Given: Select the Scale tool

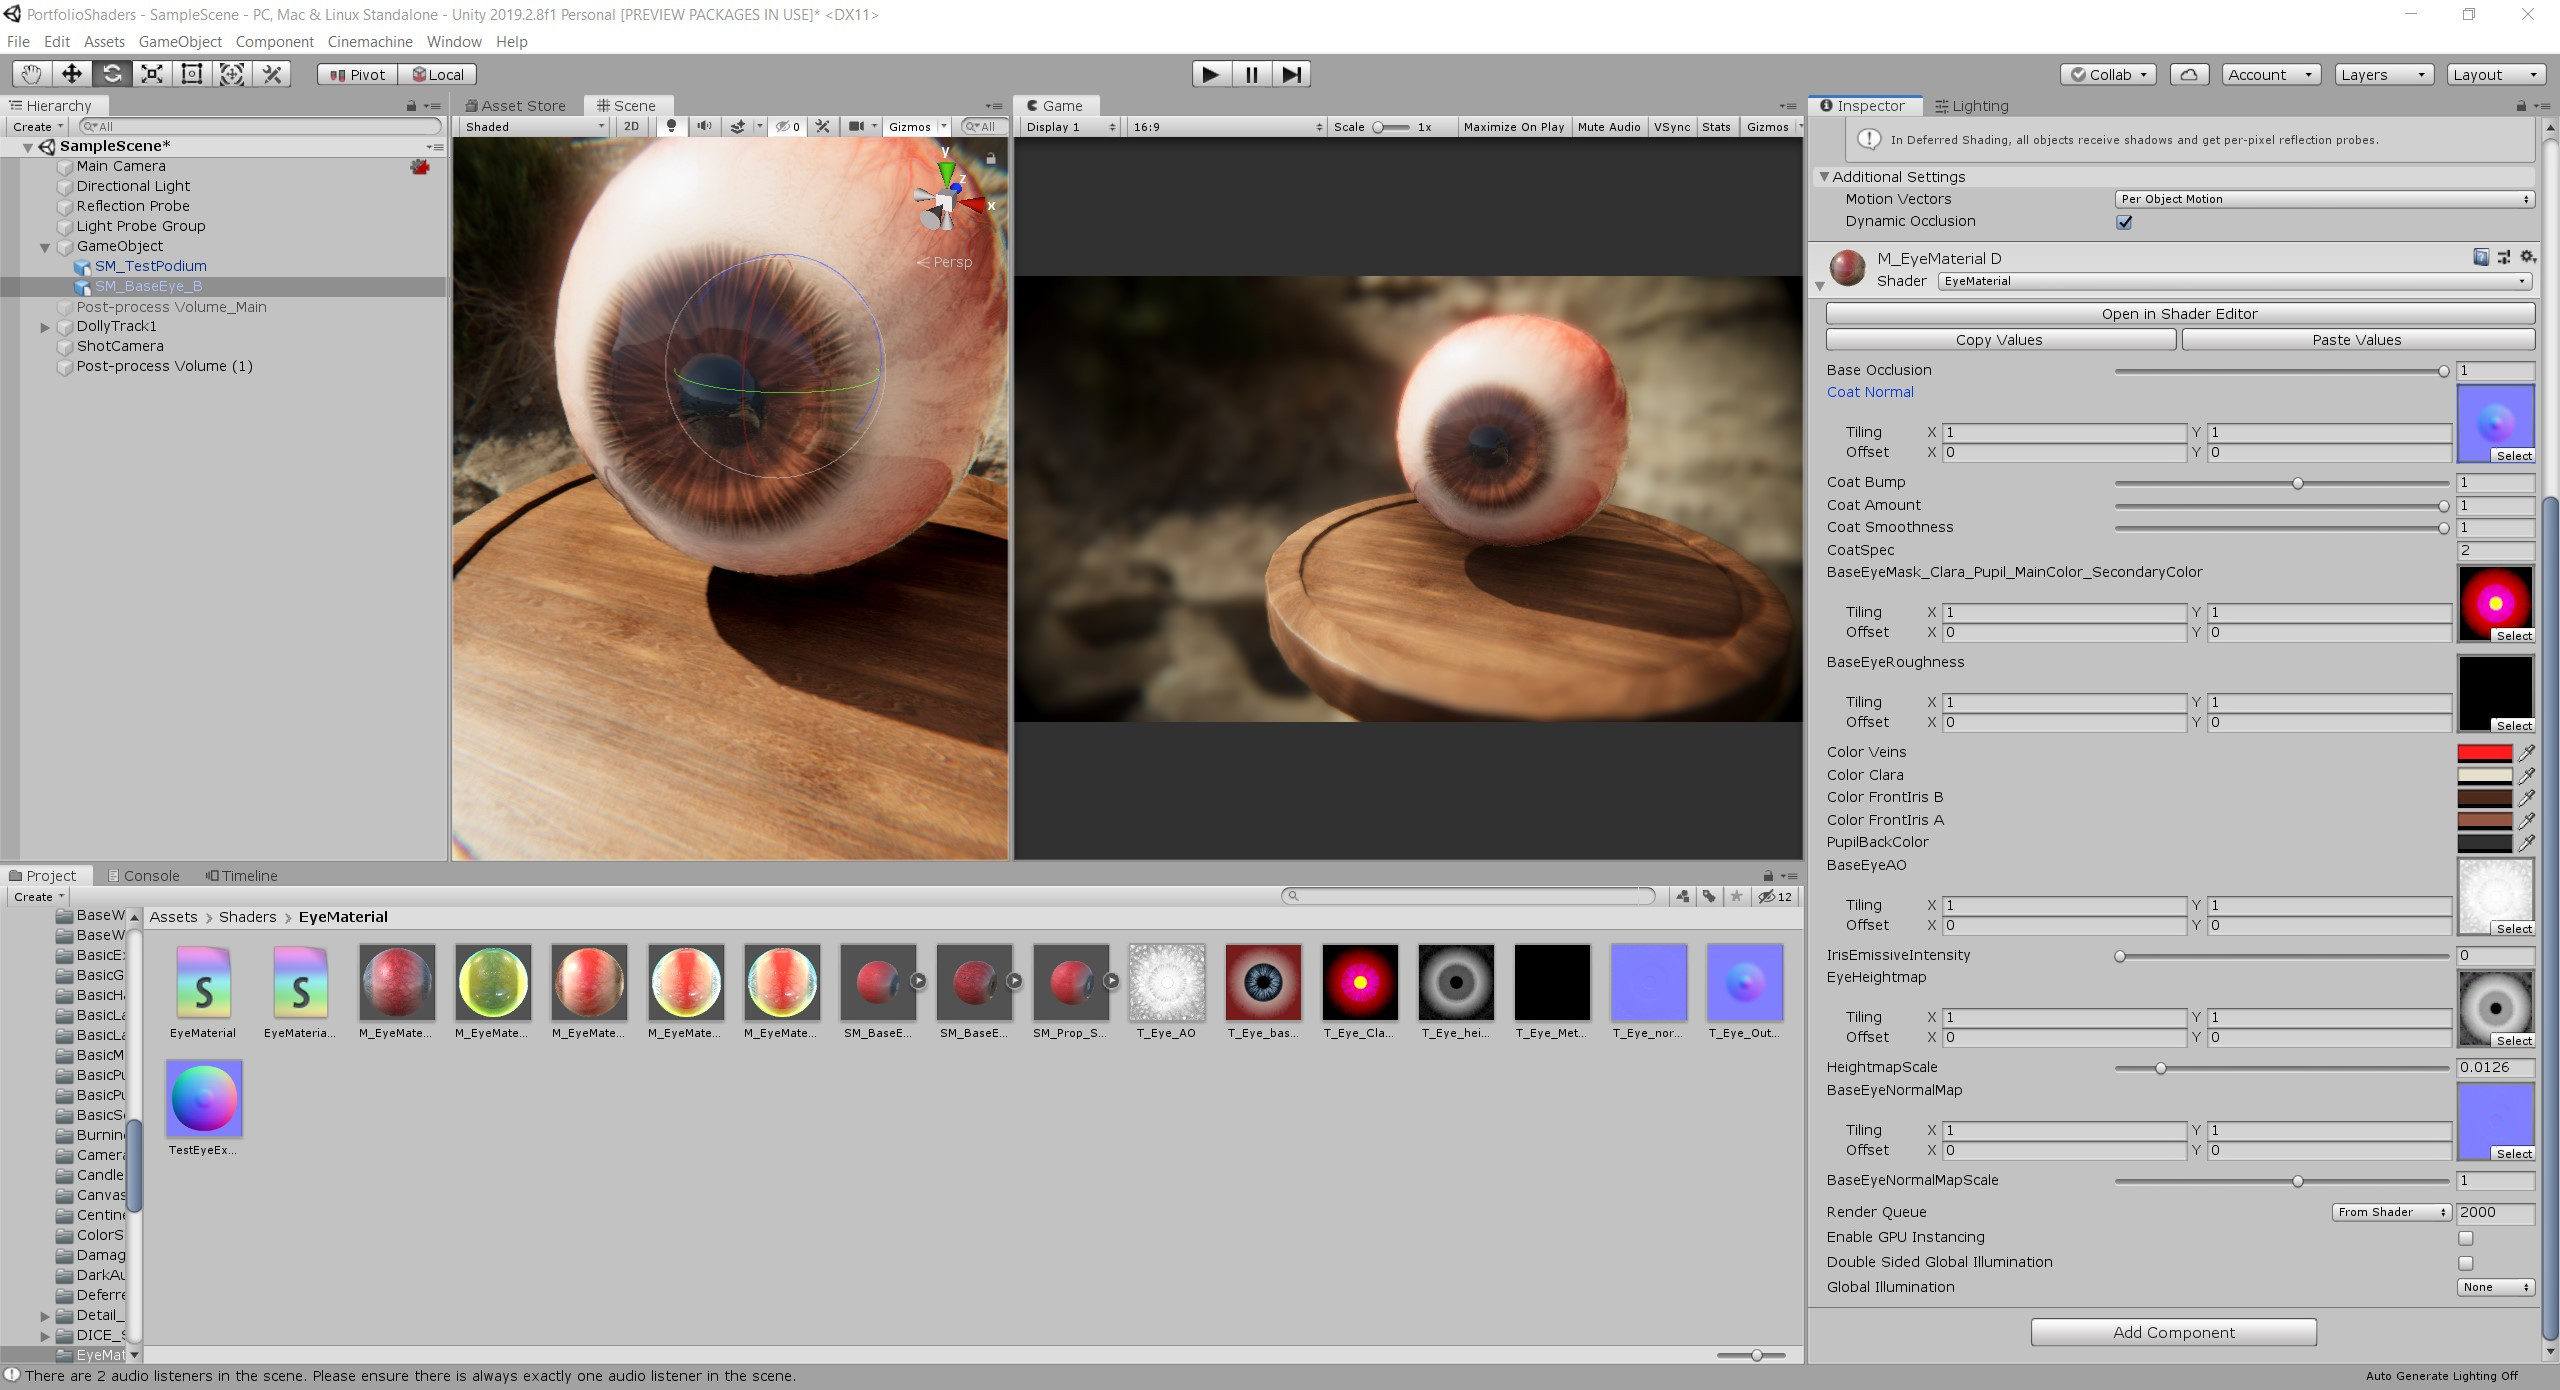Looking at the screenshot, I should tap(152, 74).
